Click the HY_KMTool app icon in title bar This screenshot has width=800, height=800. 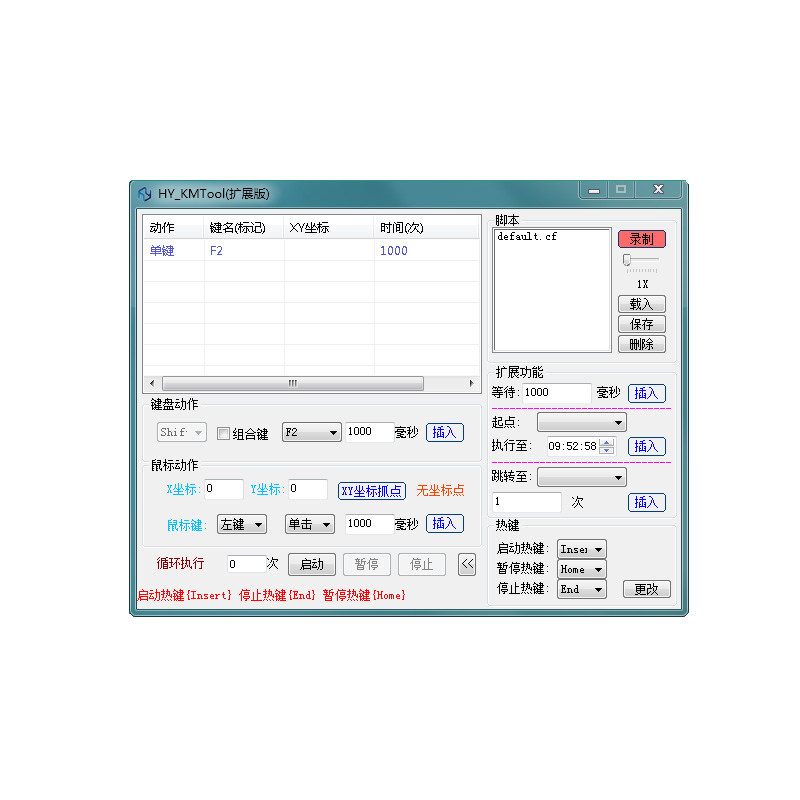[x=144, y=194]
